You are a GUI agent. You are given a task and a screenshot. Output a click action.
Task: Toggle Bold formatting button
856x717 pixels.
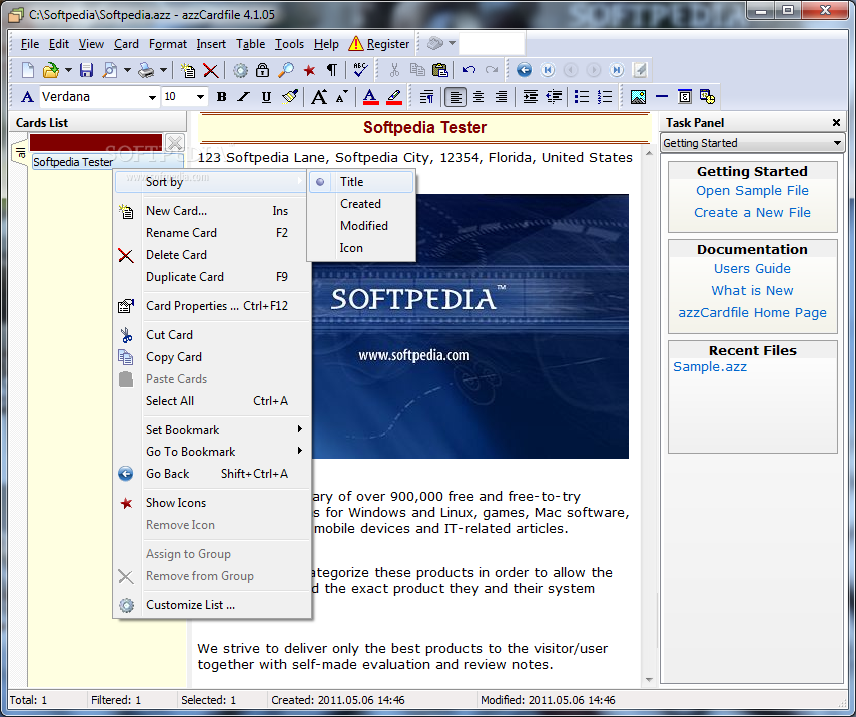click(221, 97)
